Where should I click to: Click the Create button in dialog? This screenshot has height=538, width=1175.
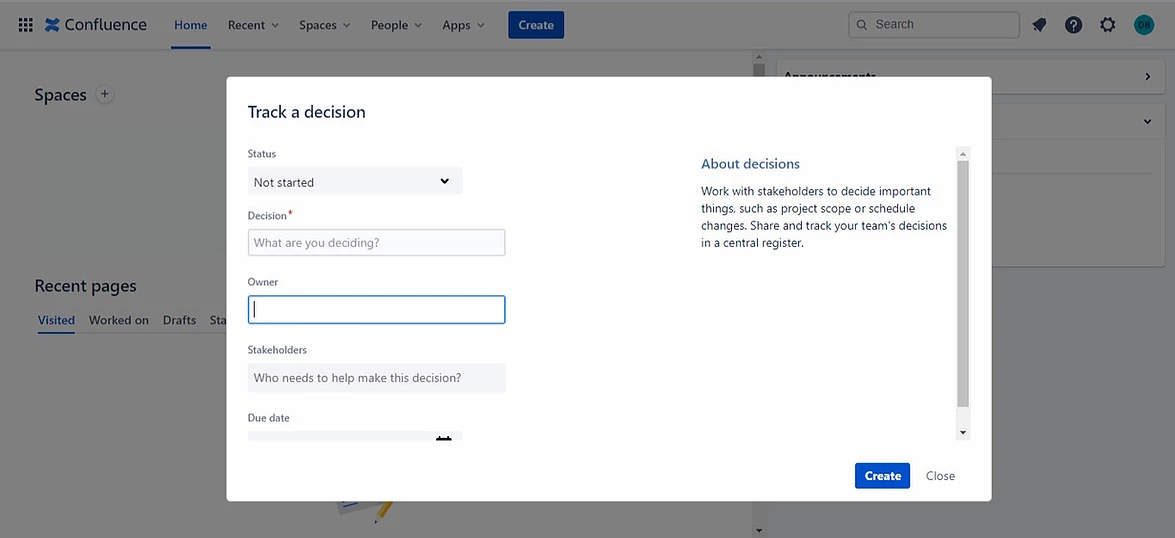pos(882,476)
